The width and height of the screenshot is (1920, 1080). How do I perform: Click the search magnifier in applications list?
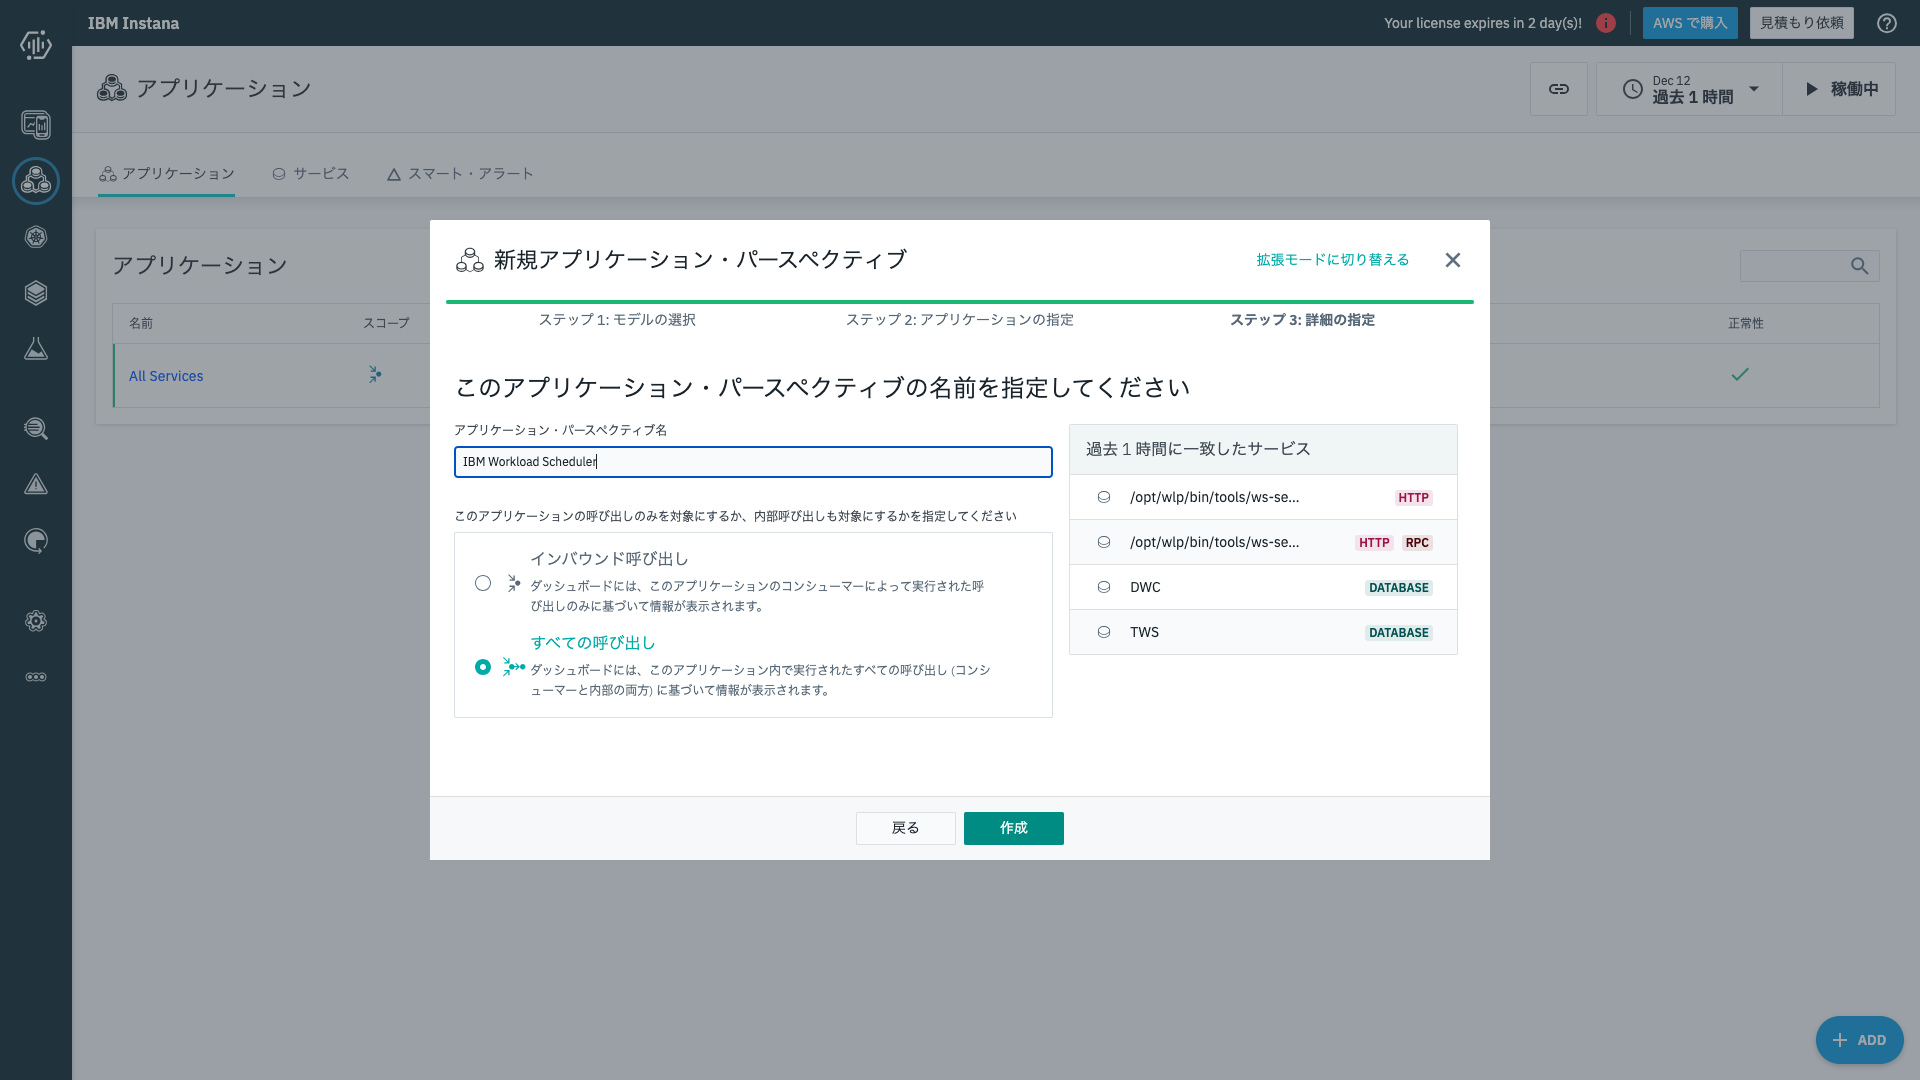[1859, 266]
